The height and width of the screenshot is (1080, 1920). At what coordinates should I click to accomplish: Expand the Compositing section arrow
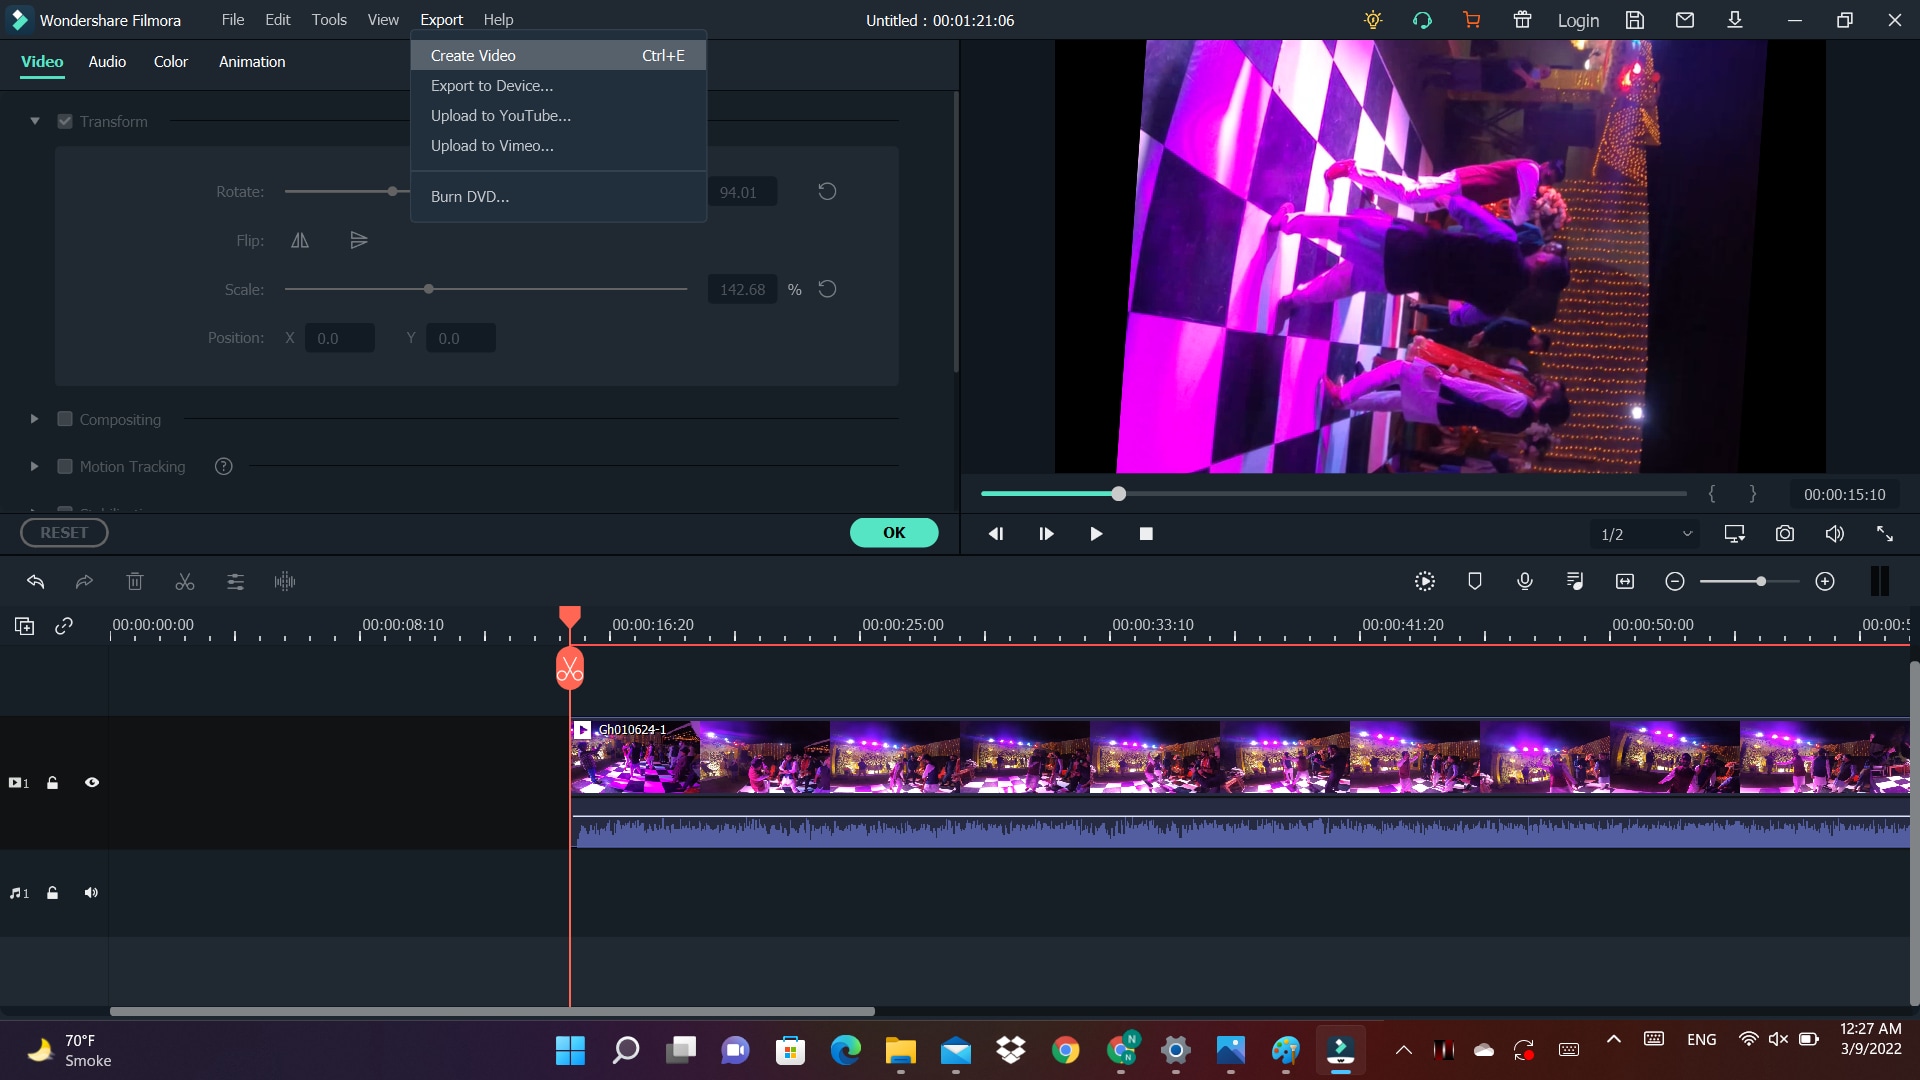[x=34, y=419]
